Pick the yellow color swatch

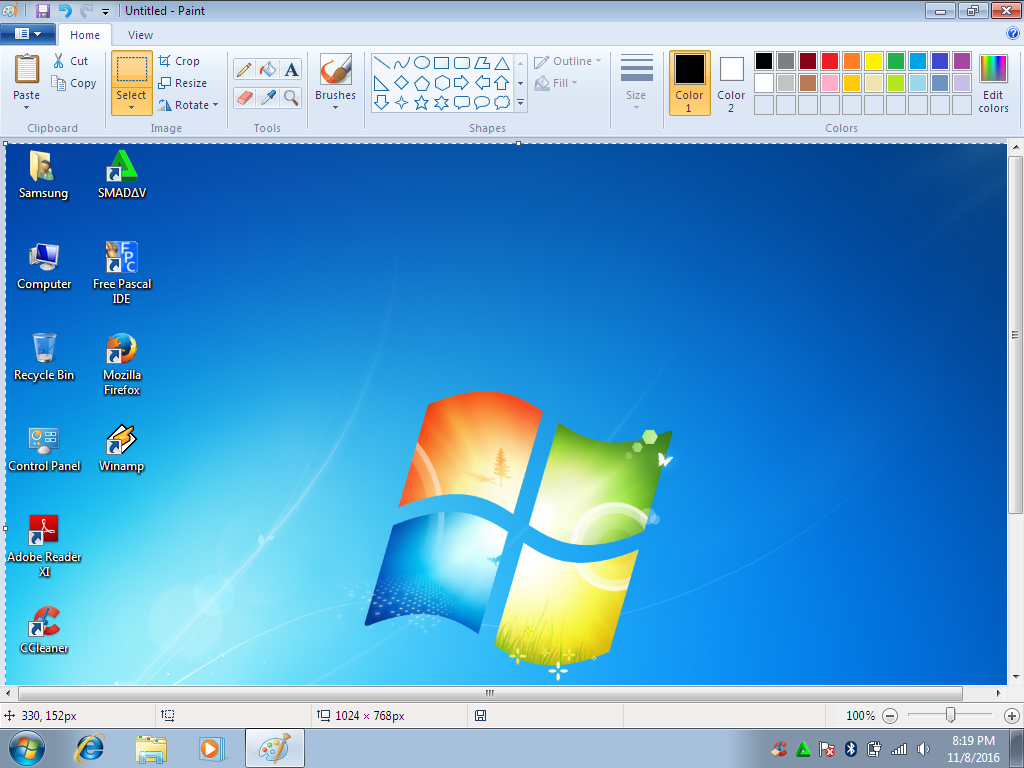pyautogui.click(x=874, y=61)
